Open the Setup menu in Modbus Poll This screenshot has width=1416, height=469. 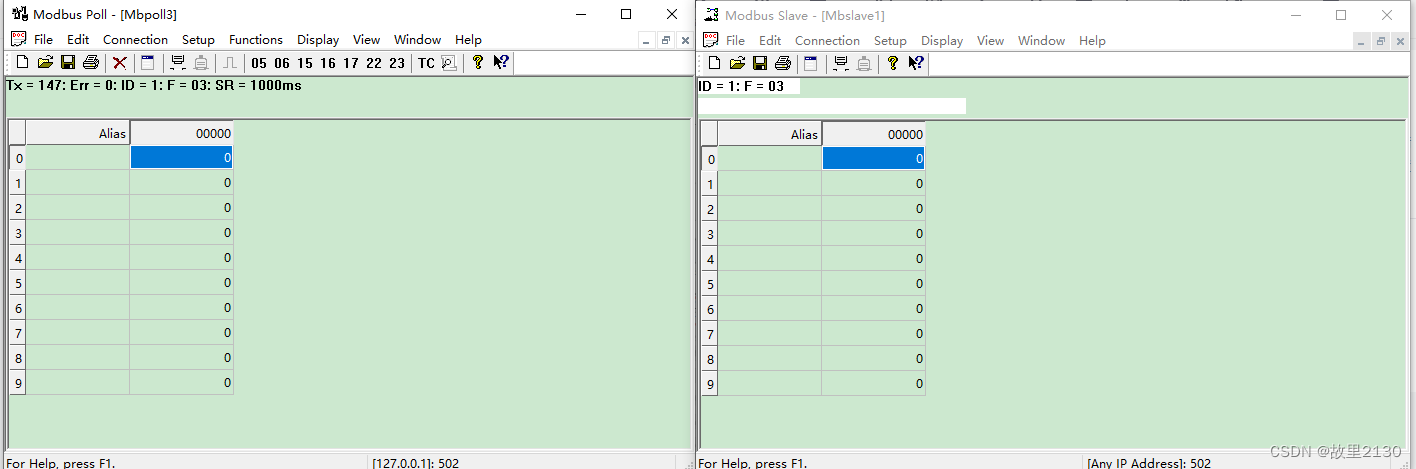(198, 40)
